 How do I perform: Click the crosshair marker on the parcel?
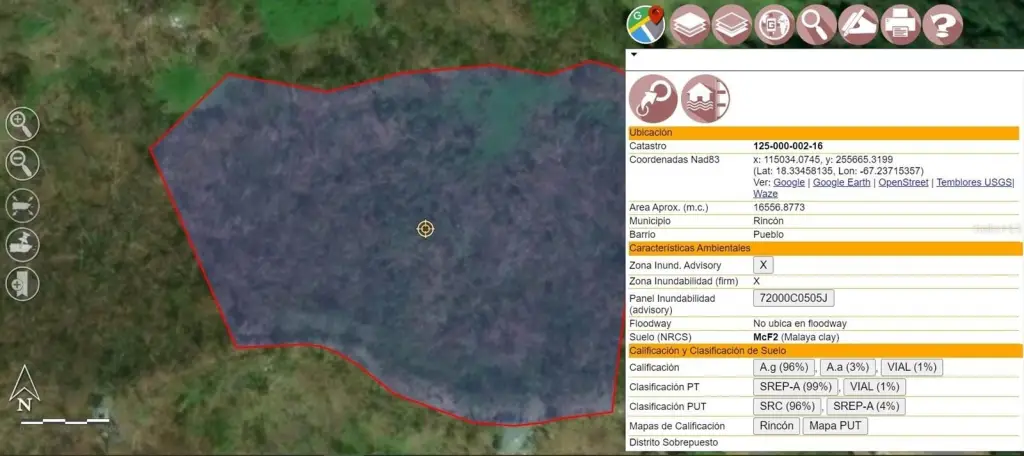426,229
